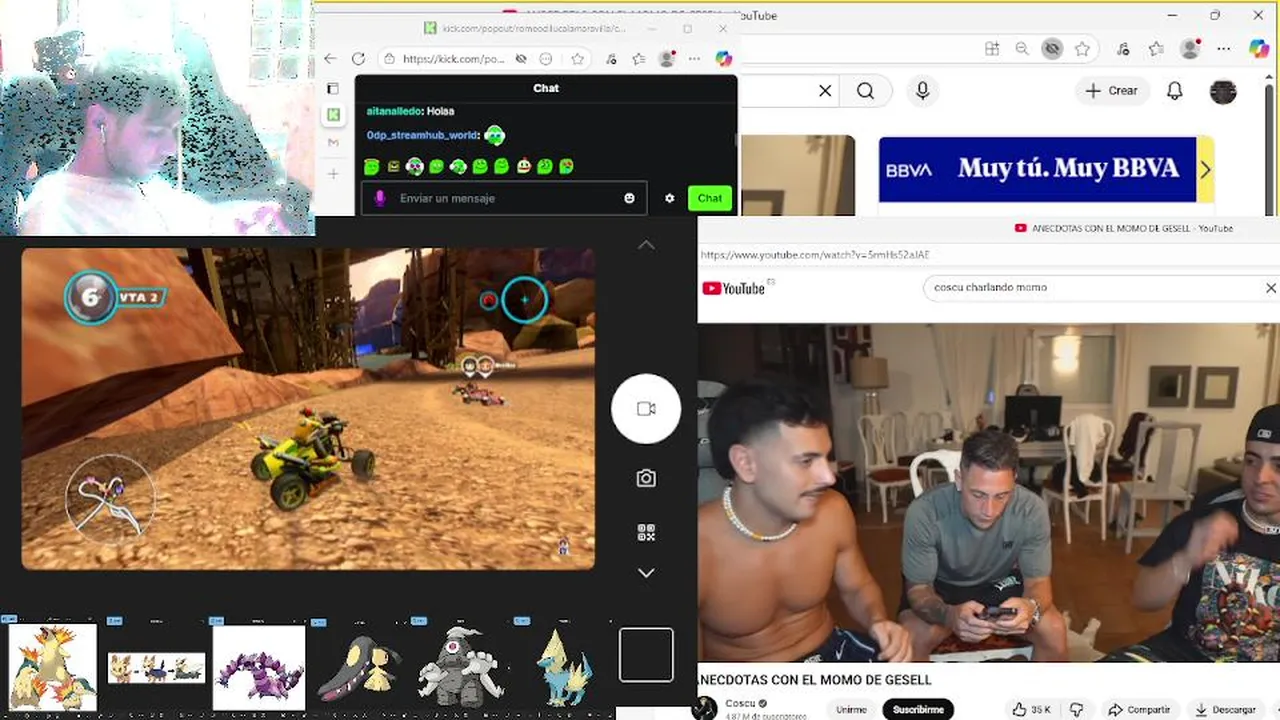Screen dimensions: 1280x720
Task: Open the Coscu channel avatar
Action: click(x=705, y=708)
